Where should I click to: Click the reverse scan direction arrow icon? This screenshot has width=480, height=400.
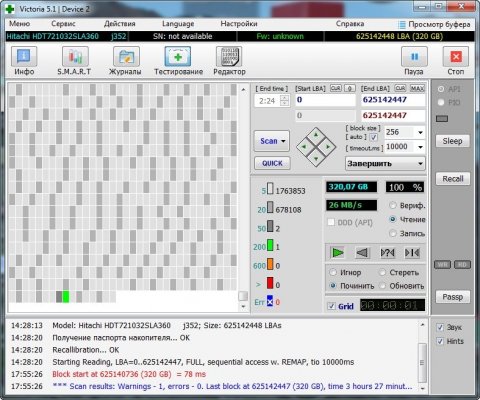pos(362,253)
